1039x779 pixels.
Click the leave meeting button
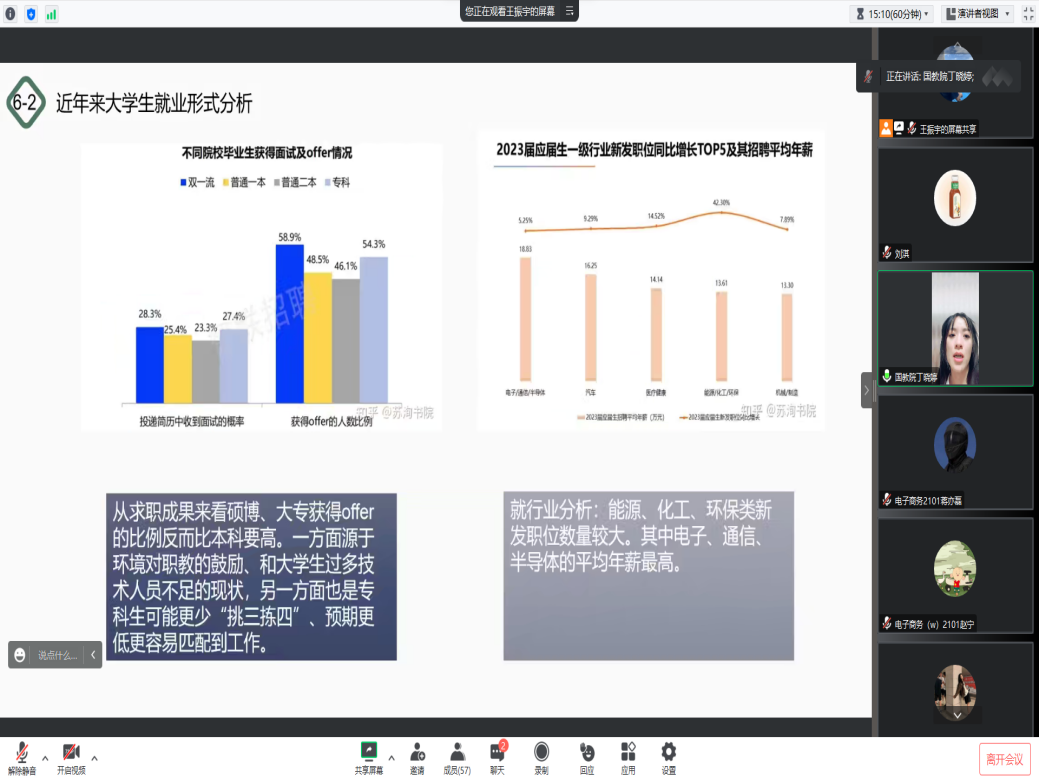(x=1004, y=759)
